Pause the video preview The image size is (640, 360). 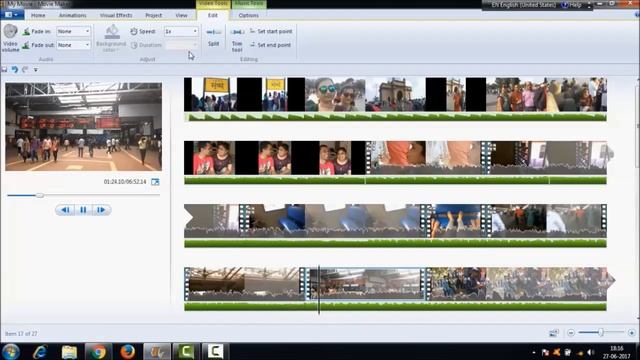(83, 210)
